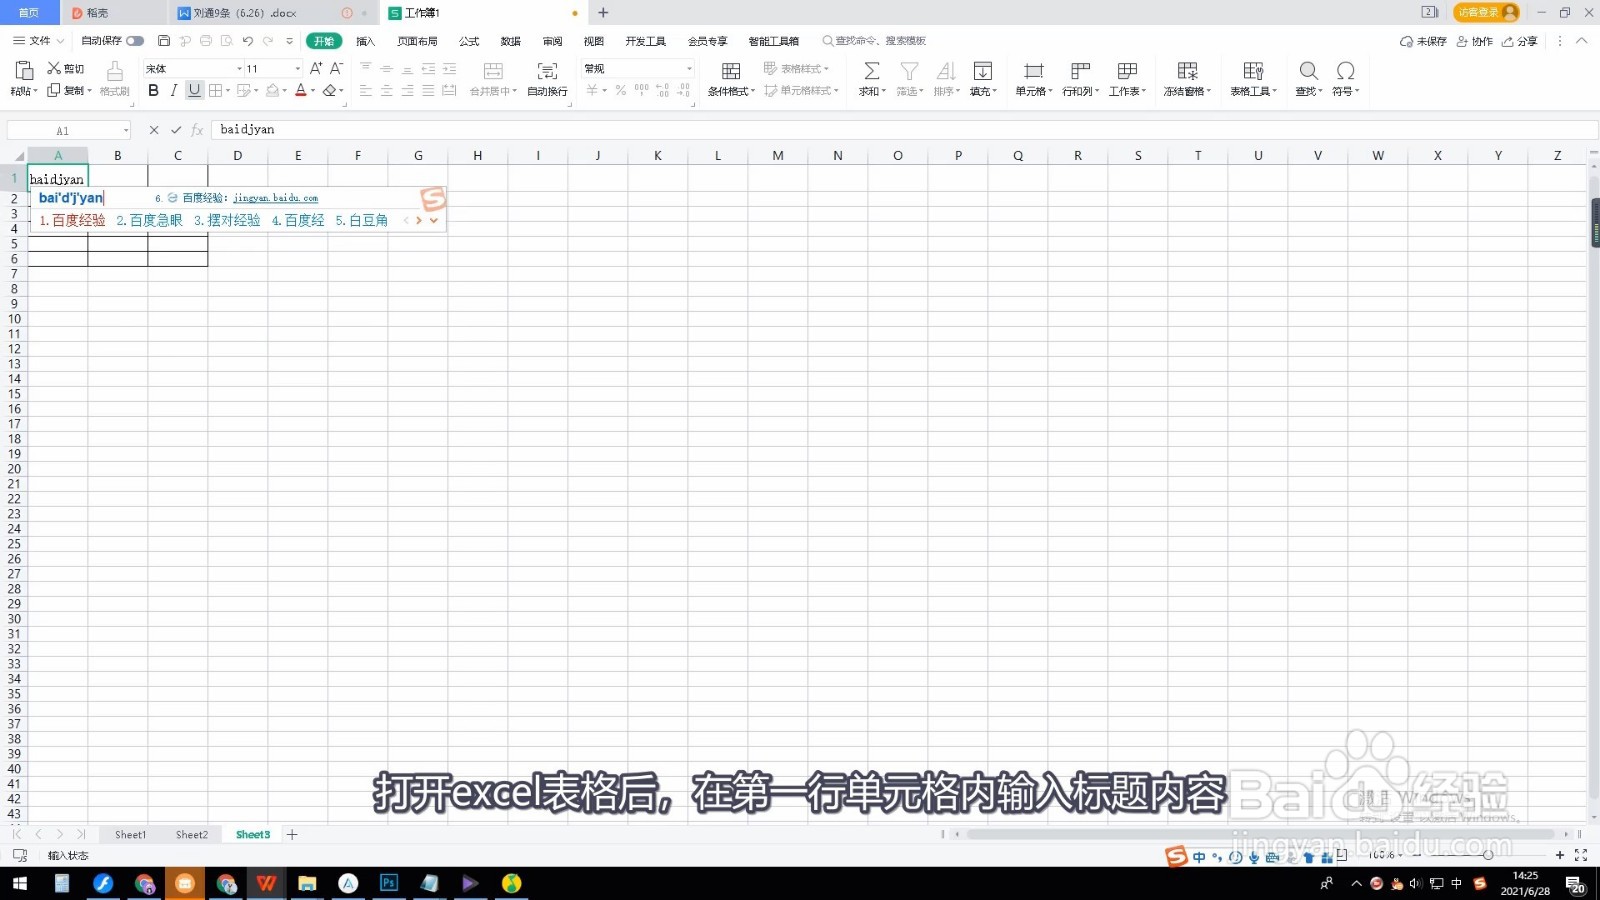Select column D header

[237, 155]
